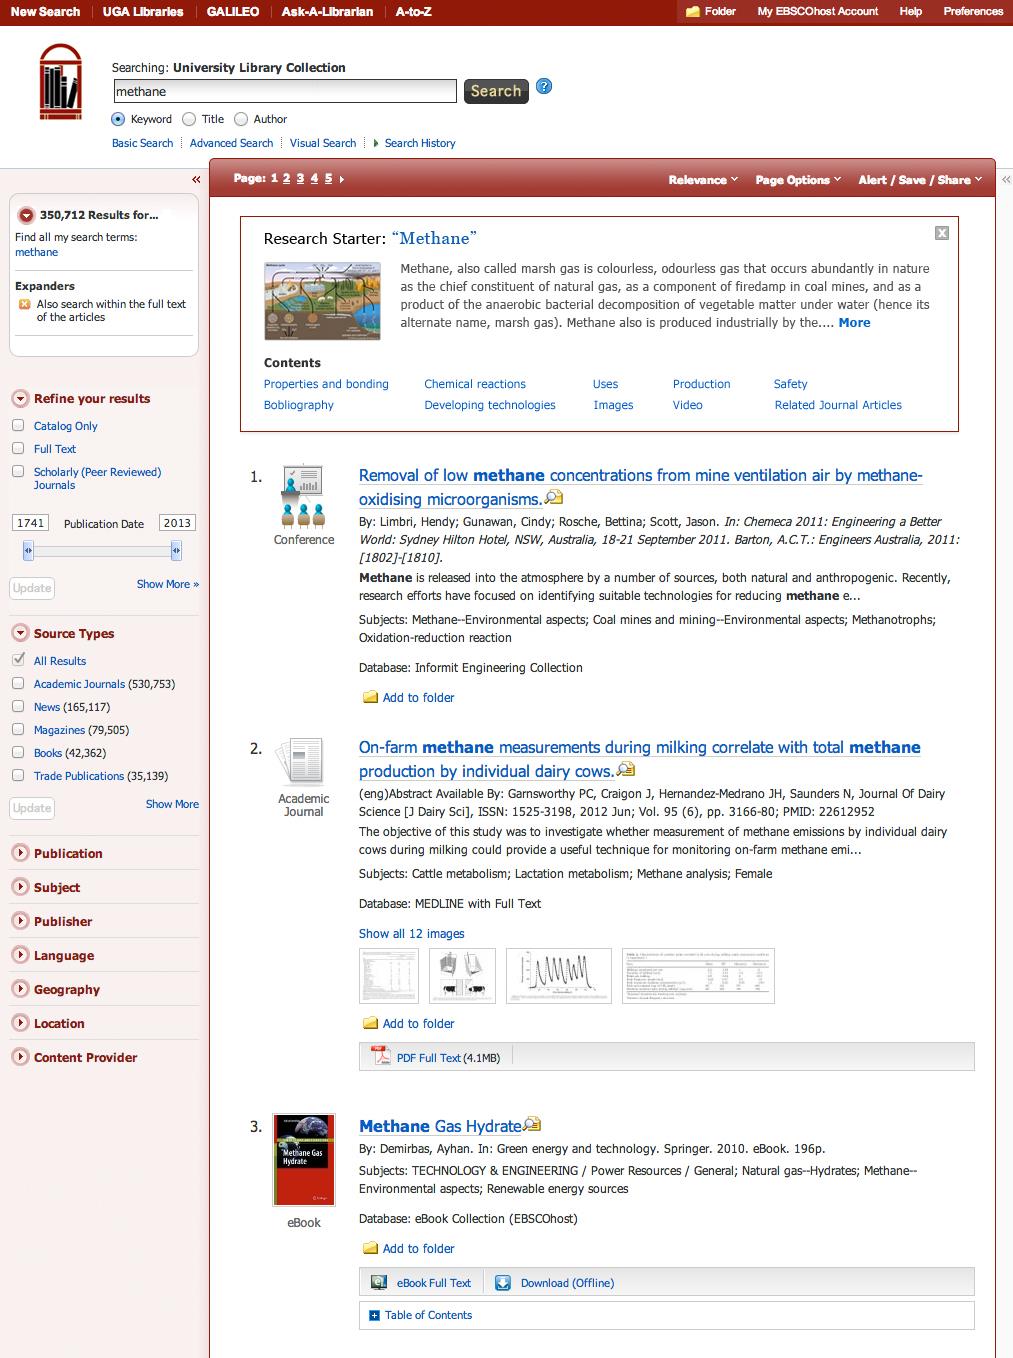Open the Folder icon in top bar
The image size is (1013, 1358).
(x=692, y=12)
